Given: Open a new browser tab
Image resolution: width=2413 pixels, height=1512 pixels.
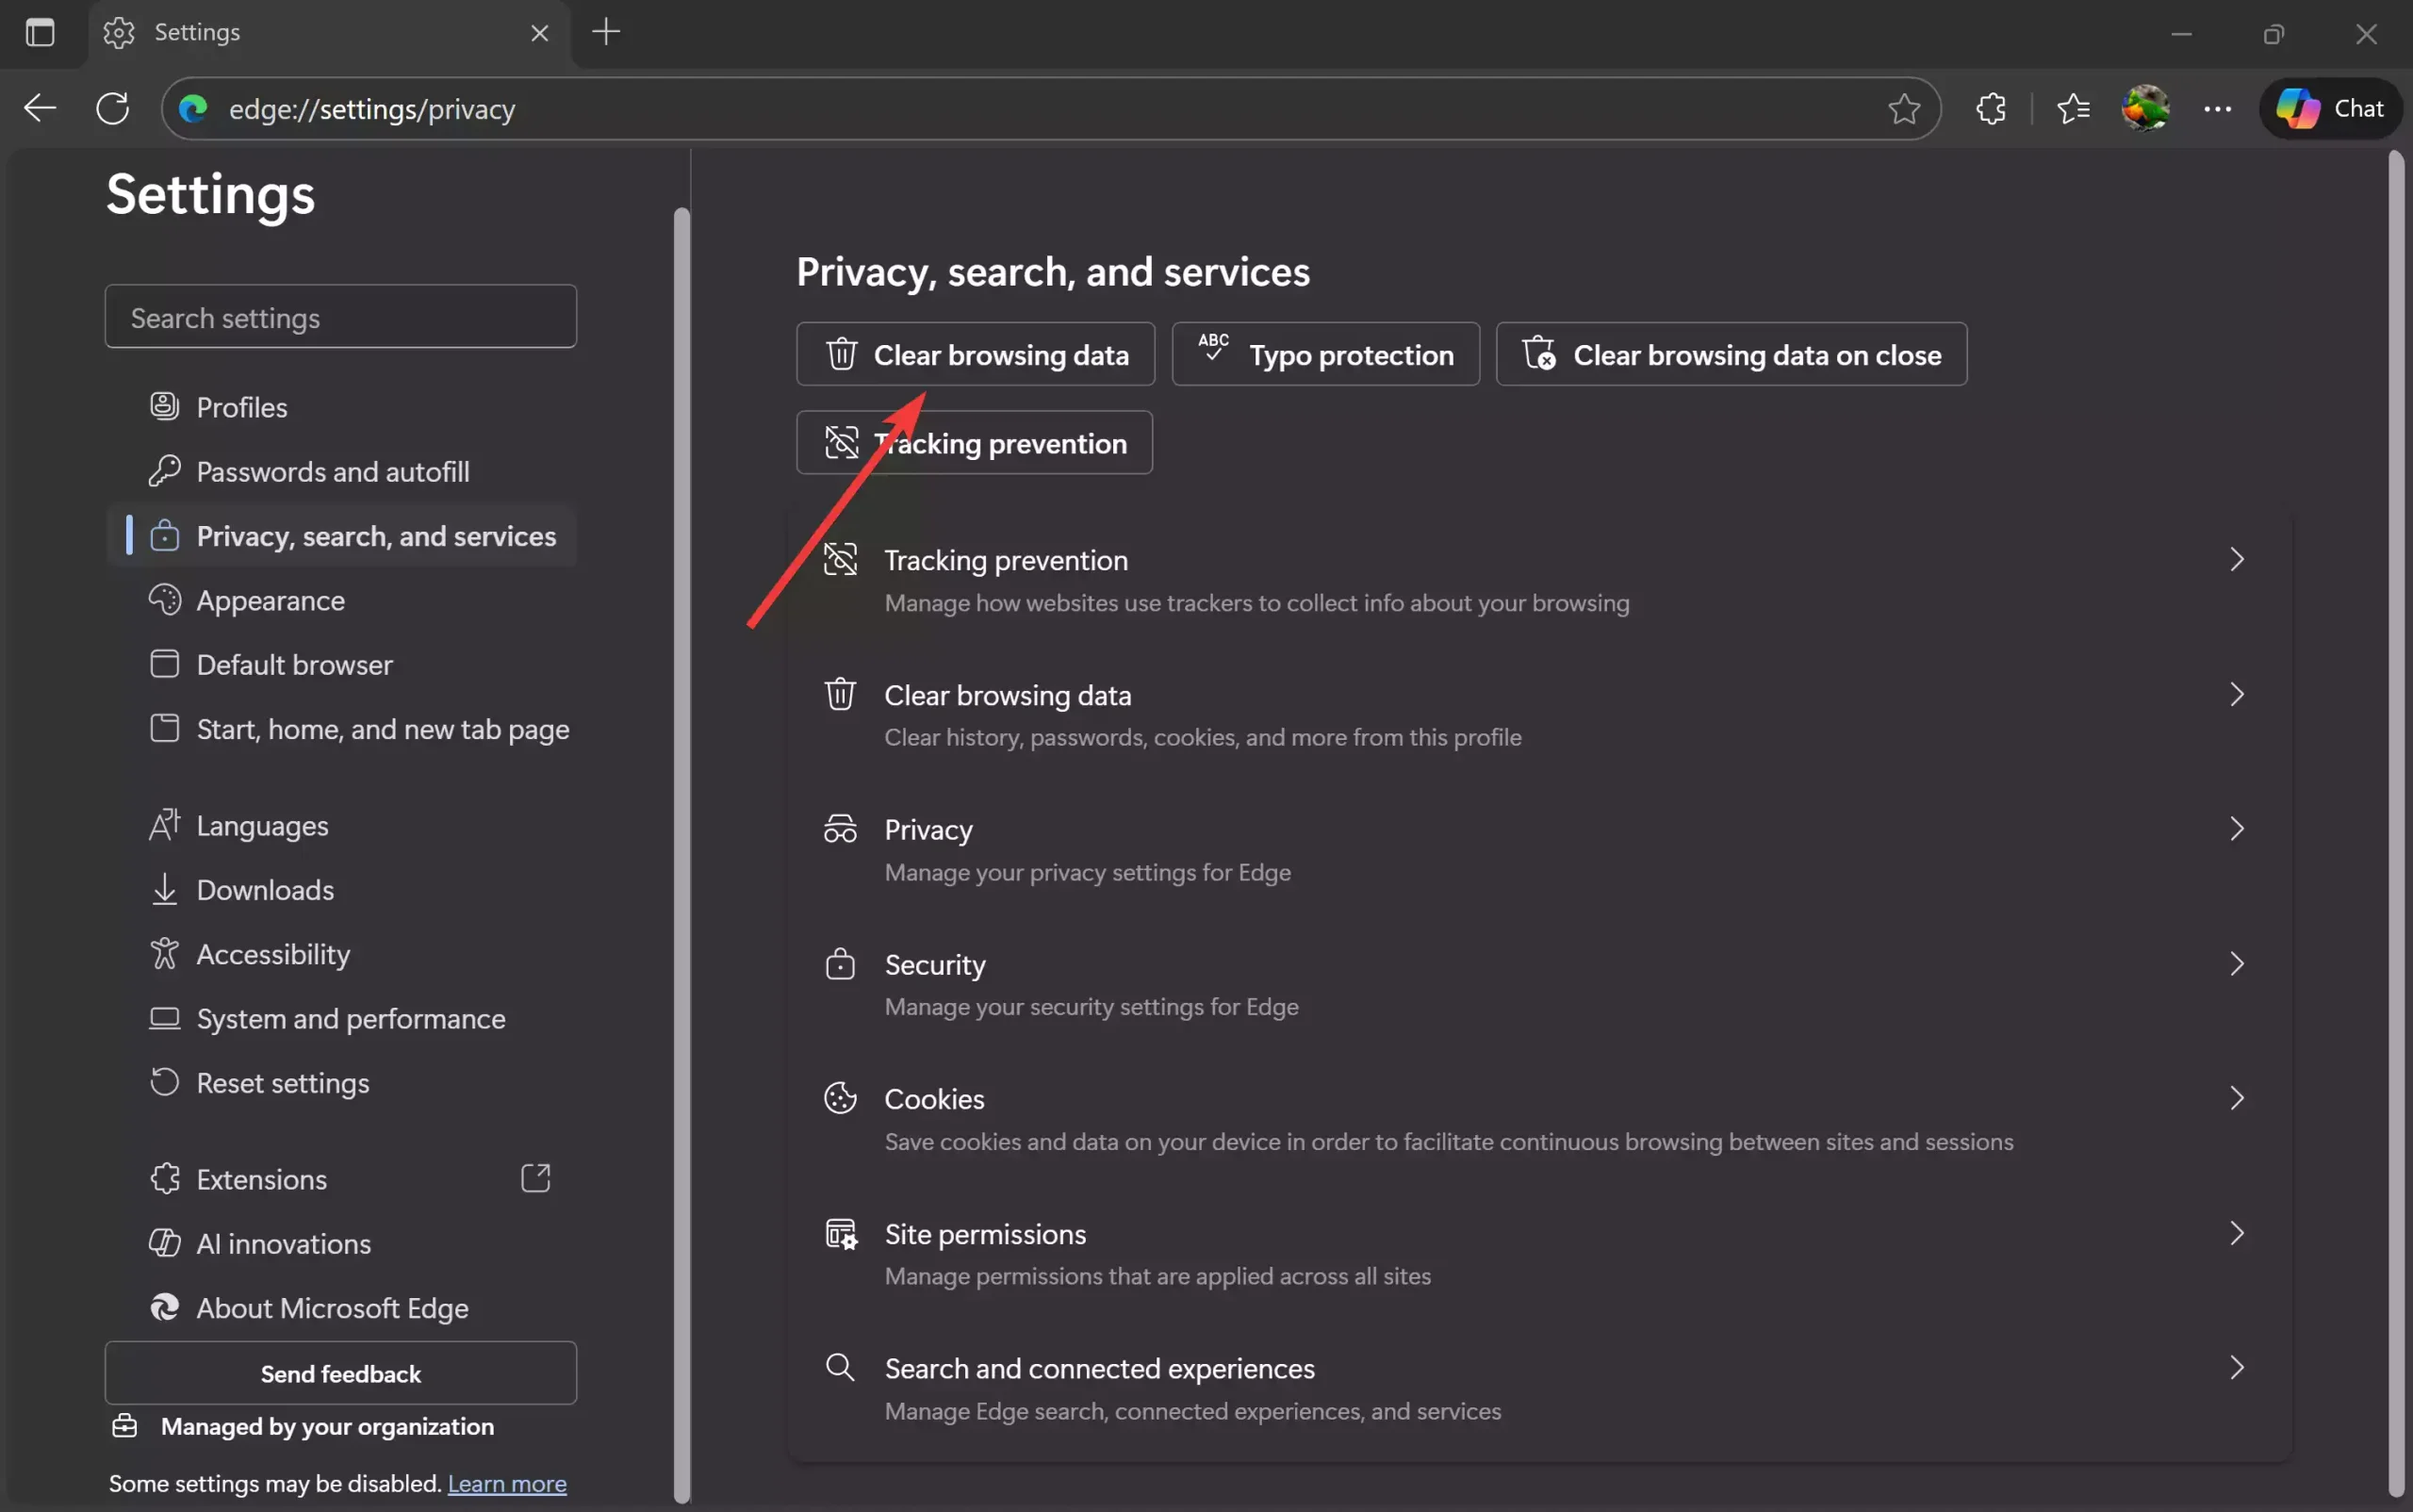Looking at the screenshot, I should pyautogui.click(x=606, y=32).
